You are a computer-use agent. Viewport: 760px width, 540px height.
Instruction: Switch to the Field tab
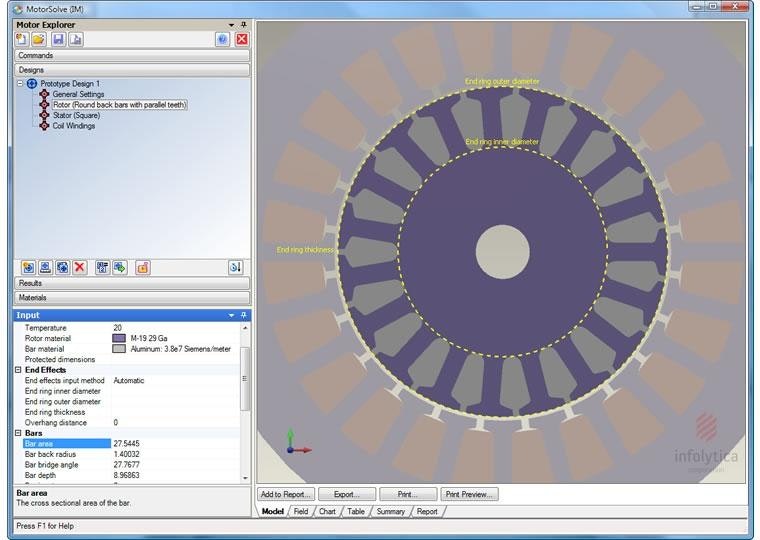coord(301,511)
